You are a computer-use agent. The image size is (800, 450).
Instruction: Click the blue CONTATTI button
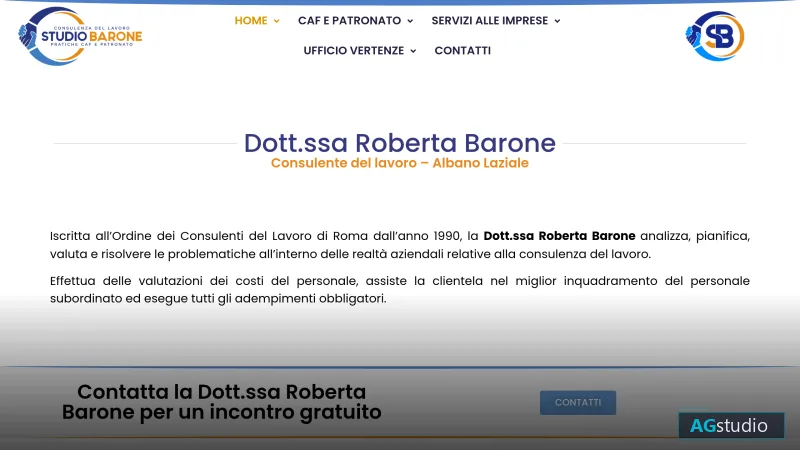(x=578, y=403)
